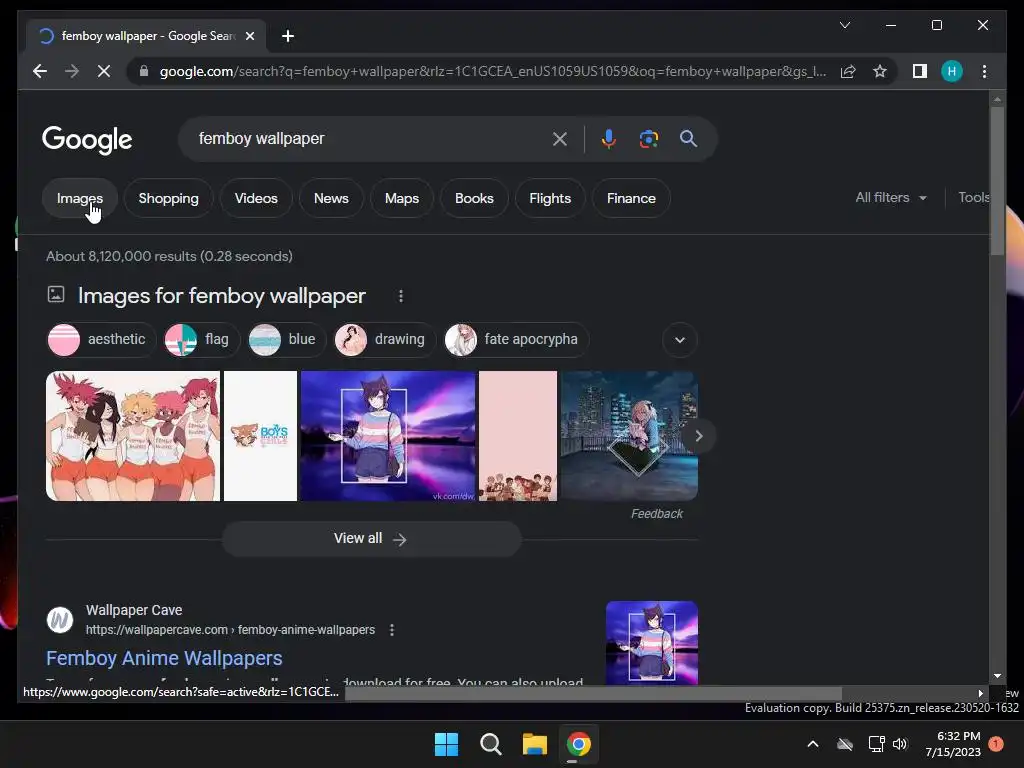Open the Windows Start menu
Image resolution: width=1024 pixels, height=768 pixels.
pyautogui.click(x=447, y=744)
